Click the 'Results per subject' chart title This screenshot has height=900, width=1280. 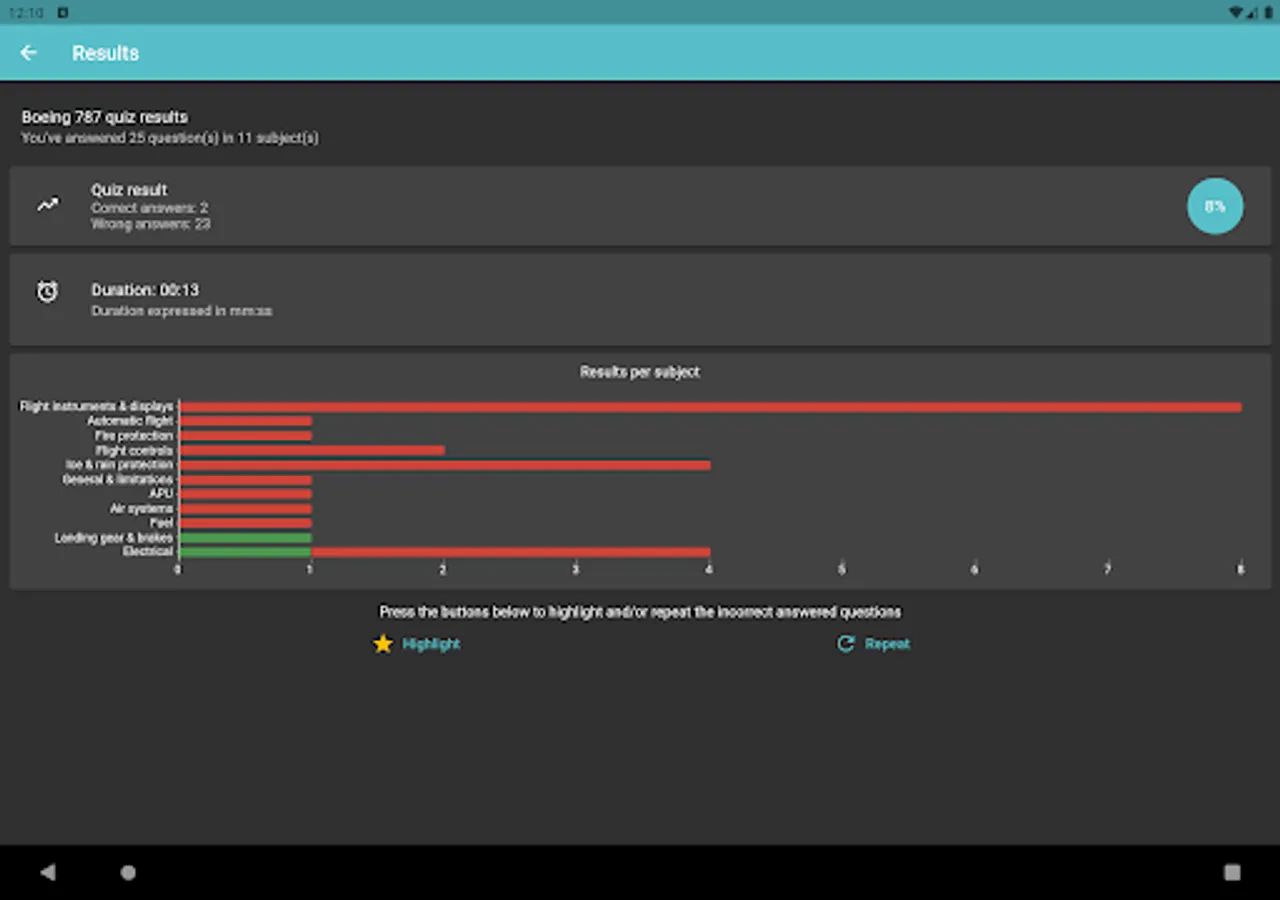[640, 372]
